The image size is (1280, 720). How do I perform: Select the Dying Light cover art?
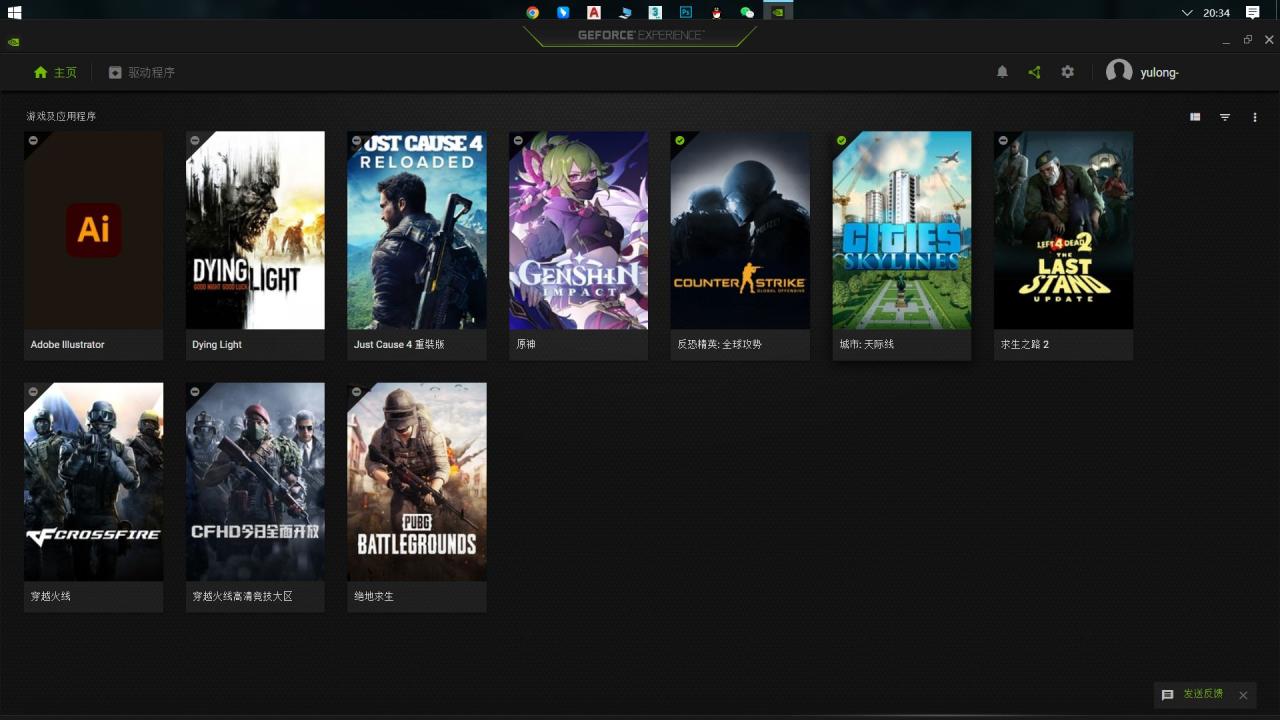(x=255, y=230)
